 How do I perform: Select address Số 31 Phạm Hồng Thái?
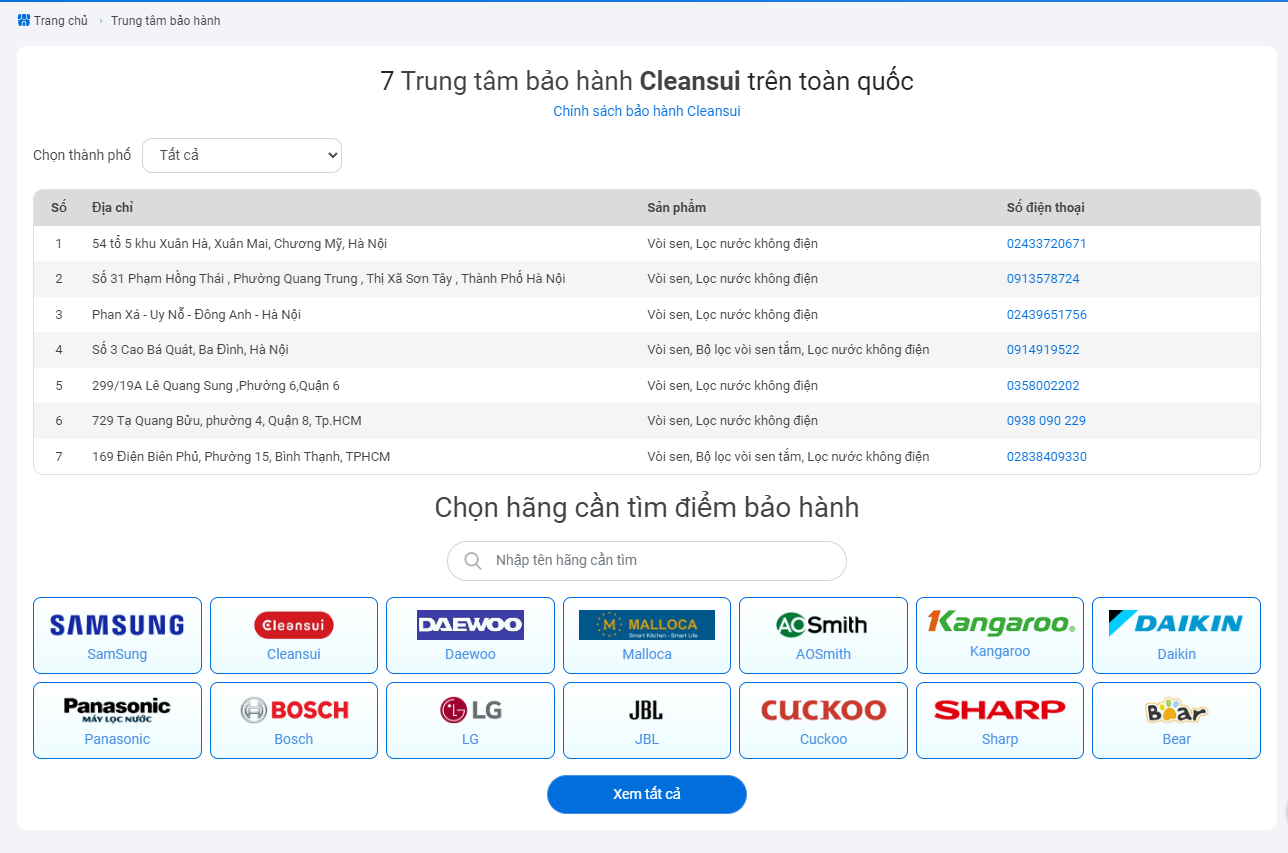(x=328, y=279)
